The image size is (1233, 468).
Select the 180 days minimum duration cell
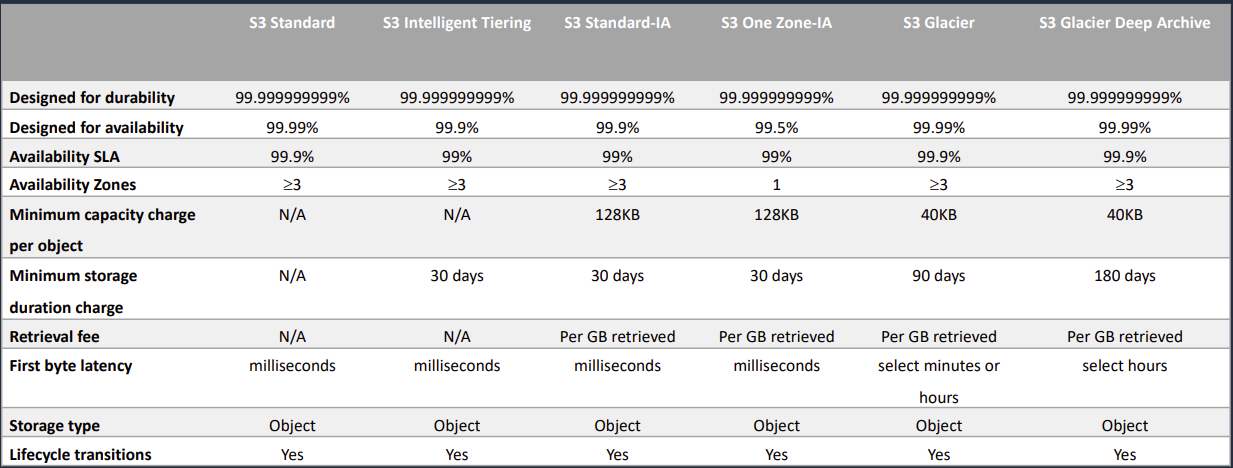1125,276
